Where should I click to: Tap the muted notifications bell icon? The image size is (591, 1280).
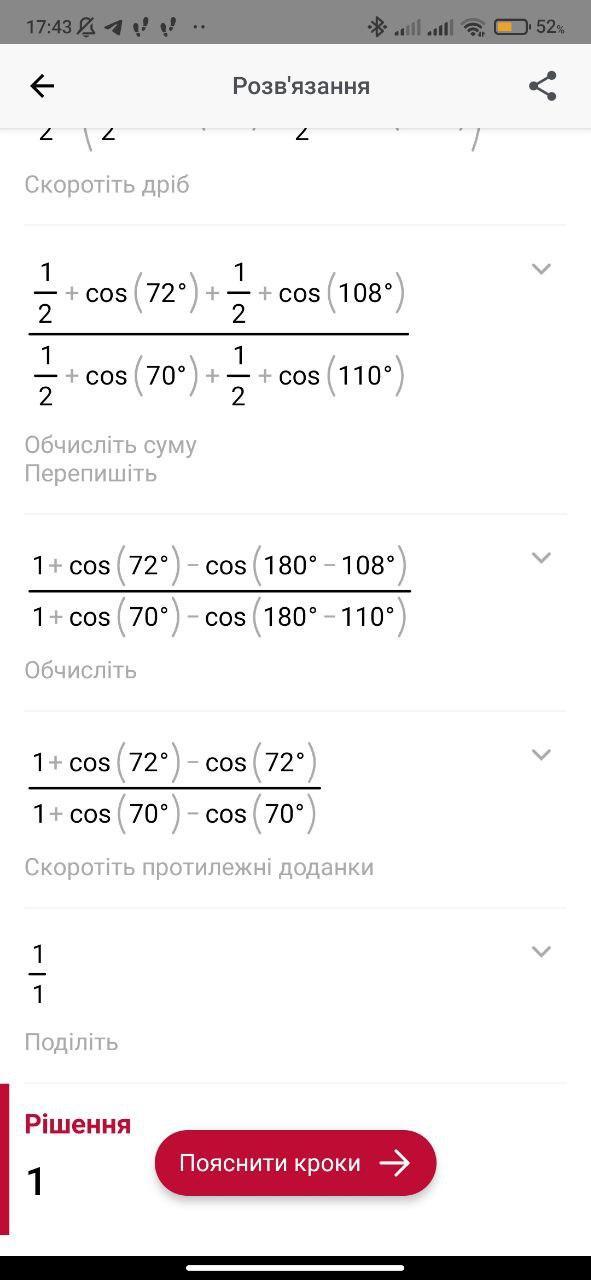[87, 27]
